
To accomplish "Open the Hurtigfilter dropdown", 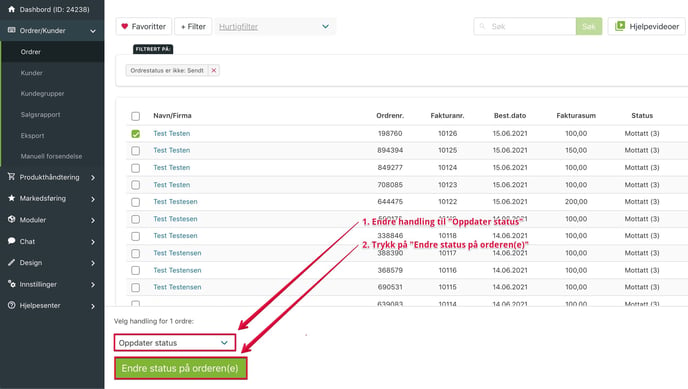I will (x=275, y=26).
